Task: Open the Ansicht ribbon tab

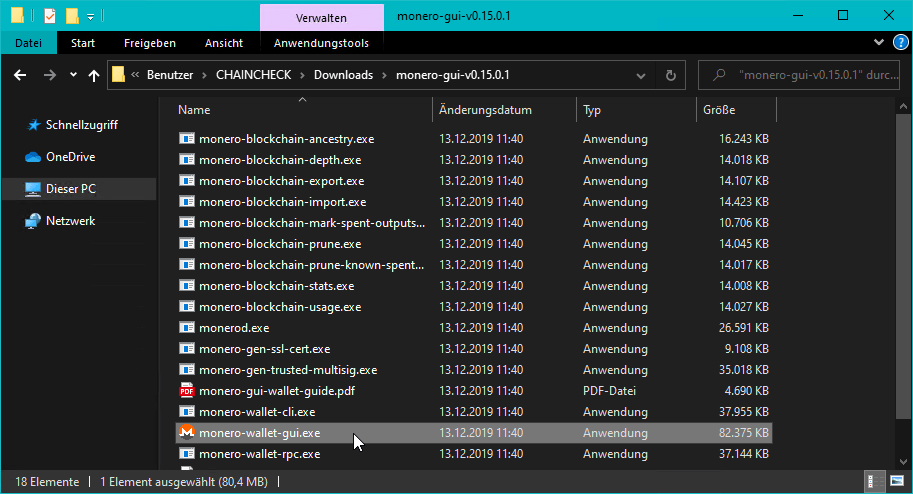Action: click(x=224, y=43)
